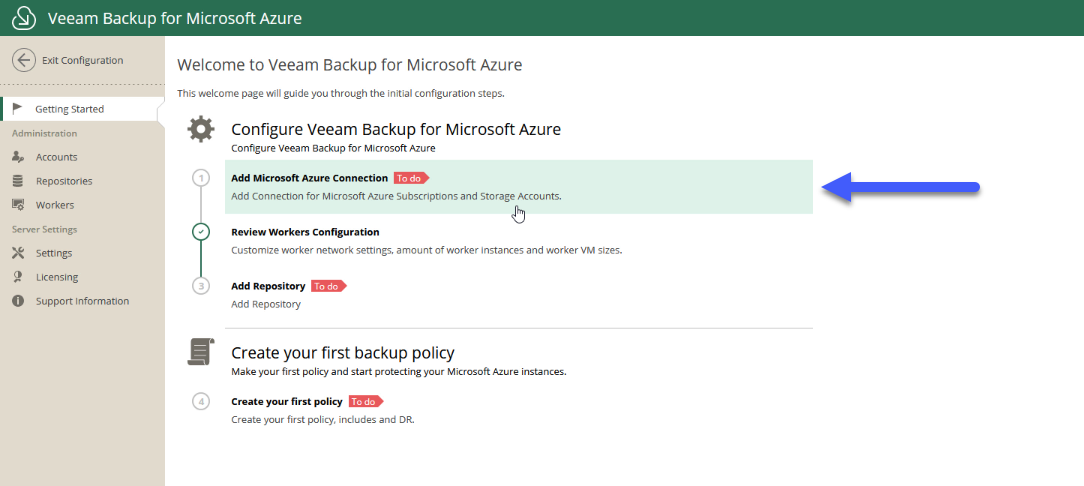The height and width of the screenshot is (486, 1084).
Task: Open the Add Microsoft Azure Connection step
Action: pyautogui.click(x=518, y=187)
